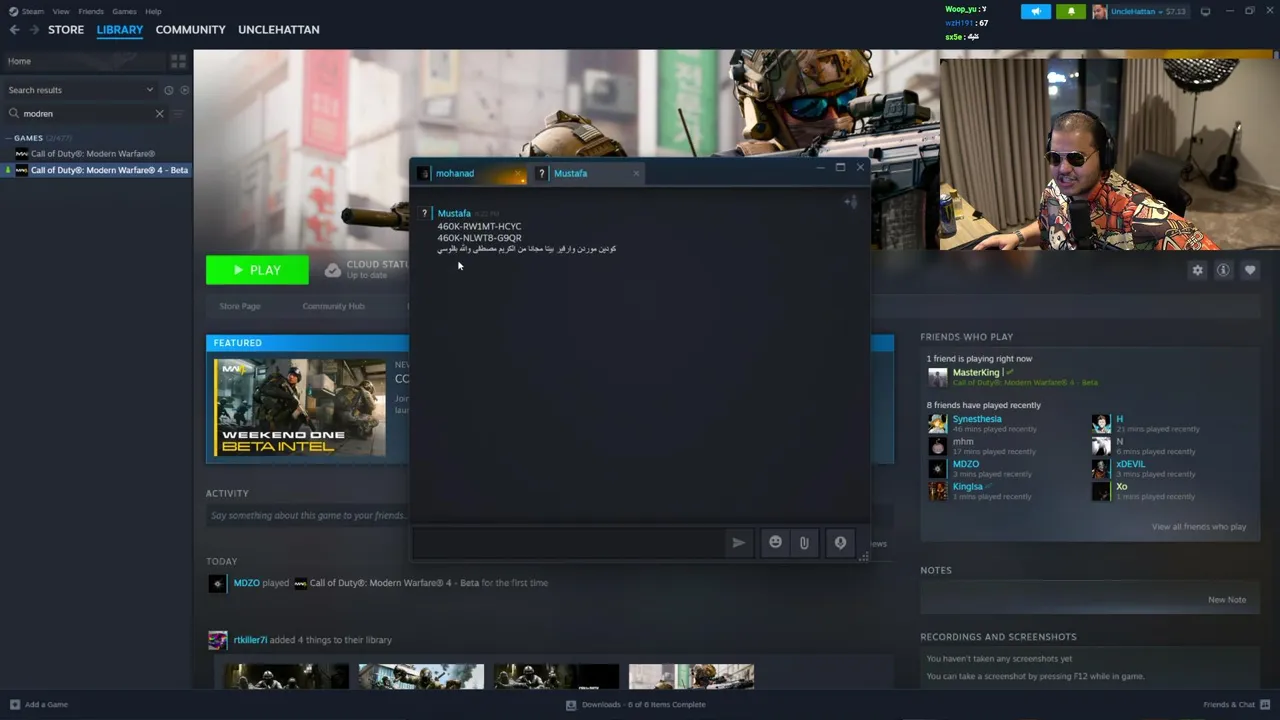Clear the 'modren' library search text
The height and width of the screenshot is (720, 1280).
[x=159, y=114]
